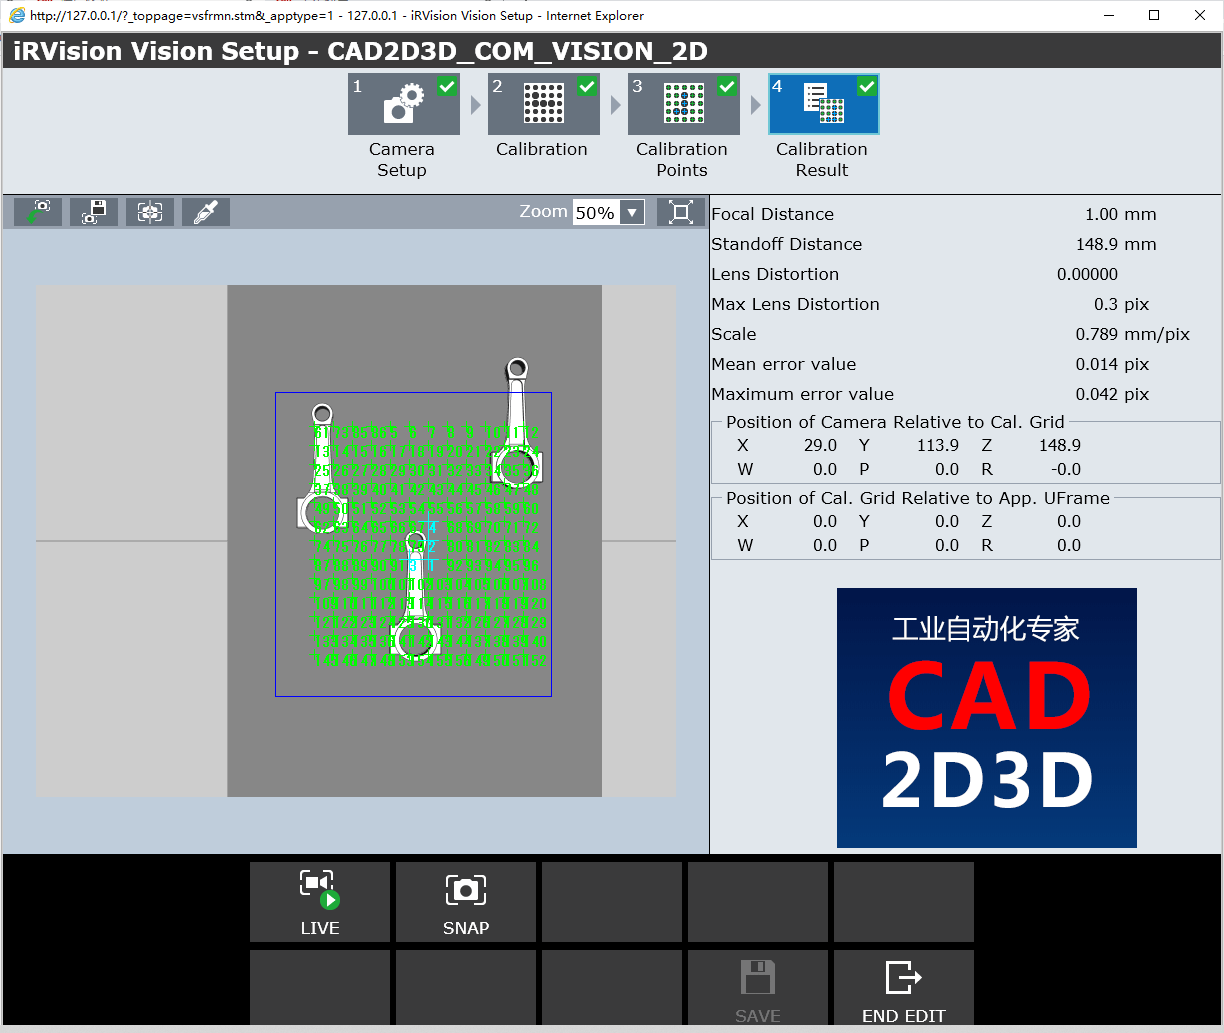Select camera position X value 29.0

tap(820, 445)
